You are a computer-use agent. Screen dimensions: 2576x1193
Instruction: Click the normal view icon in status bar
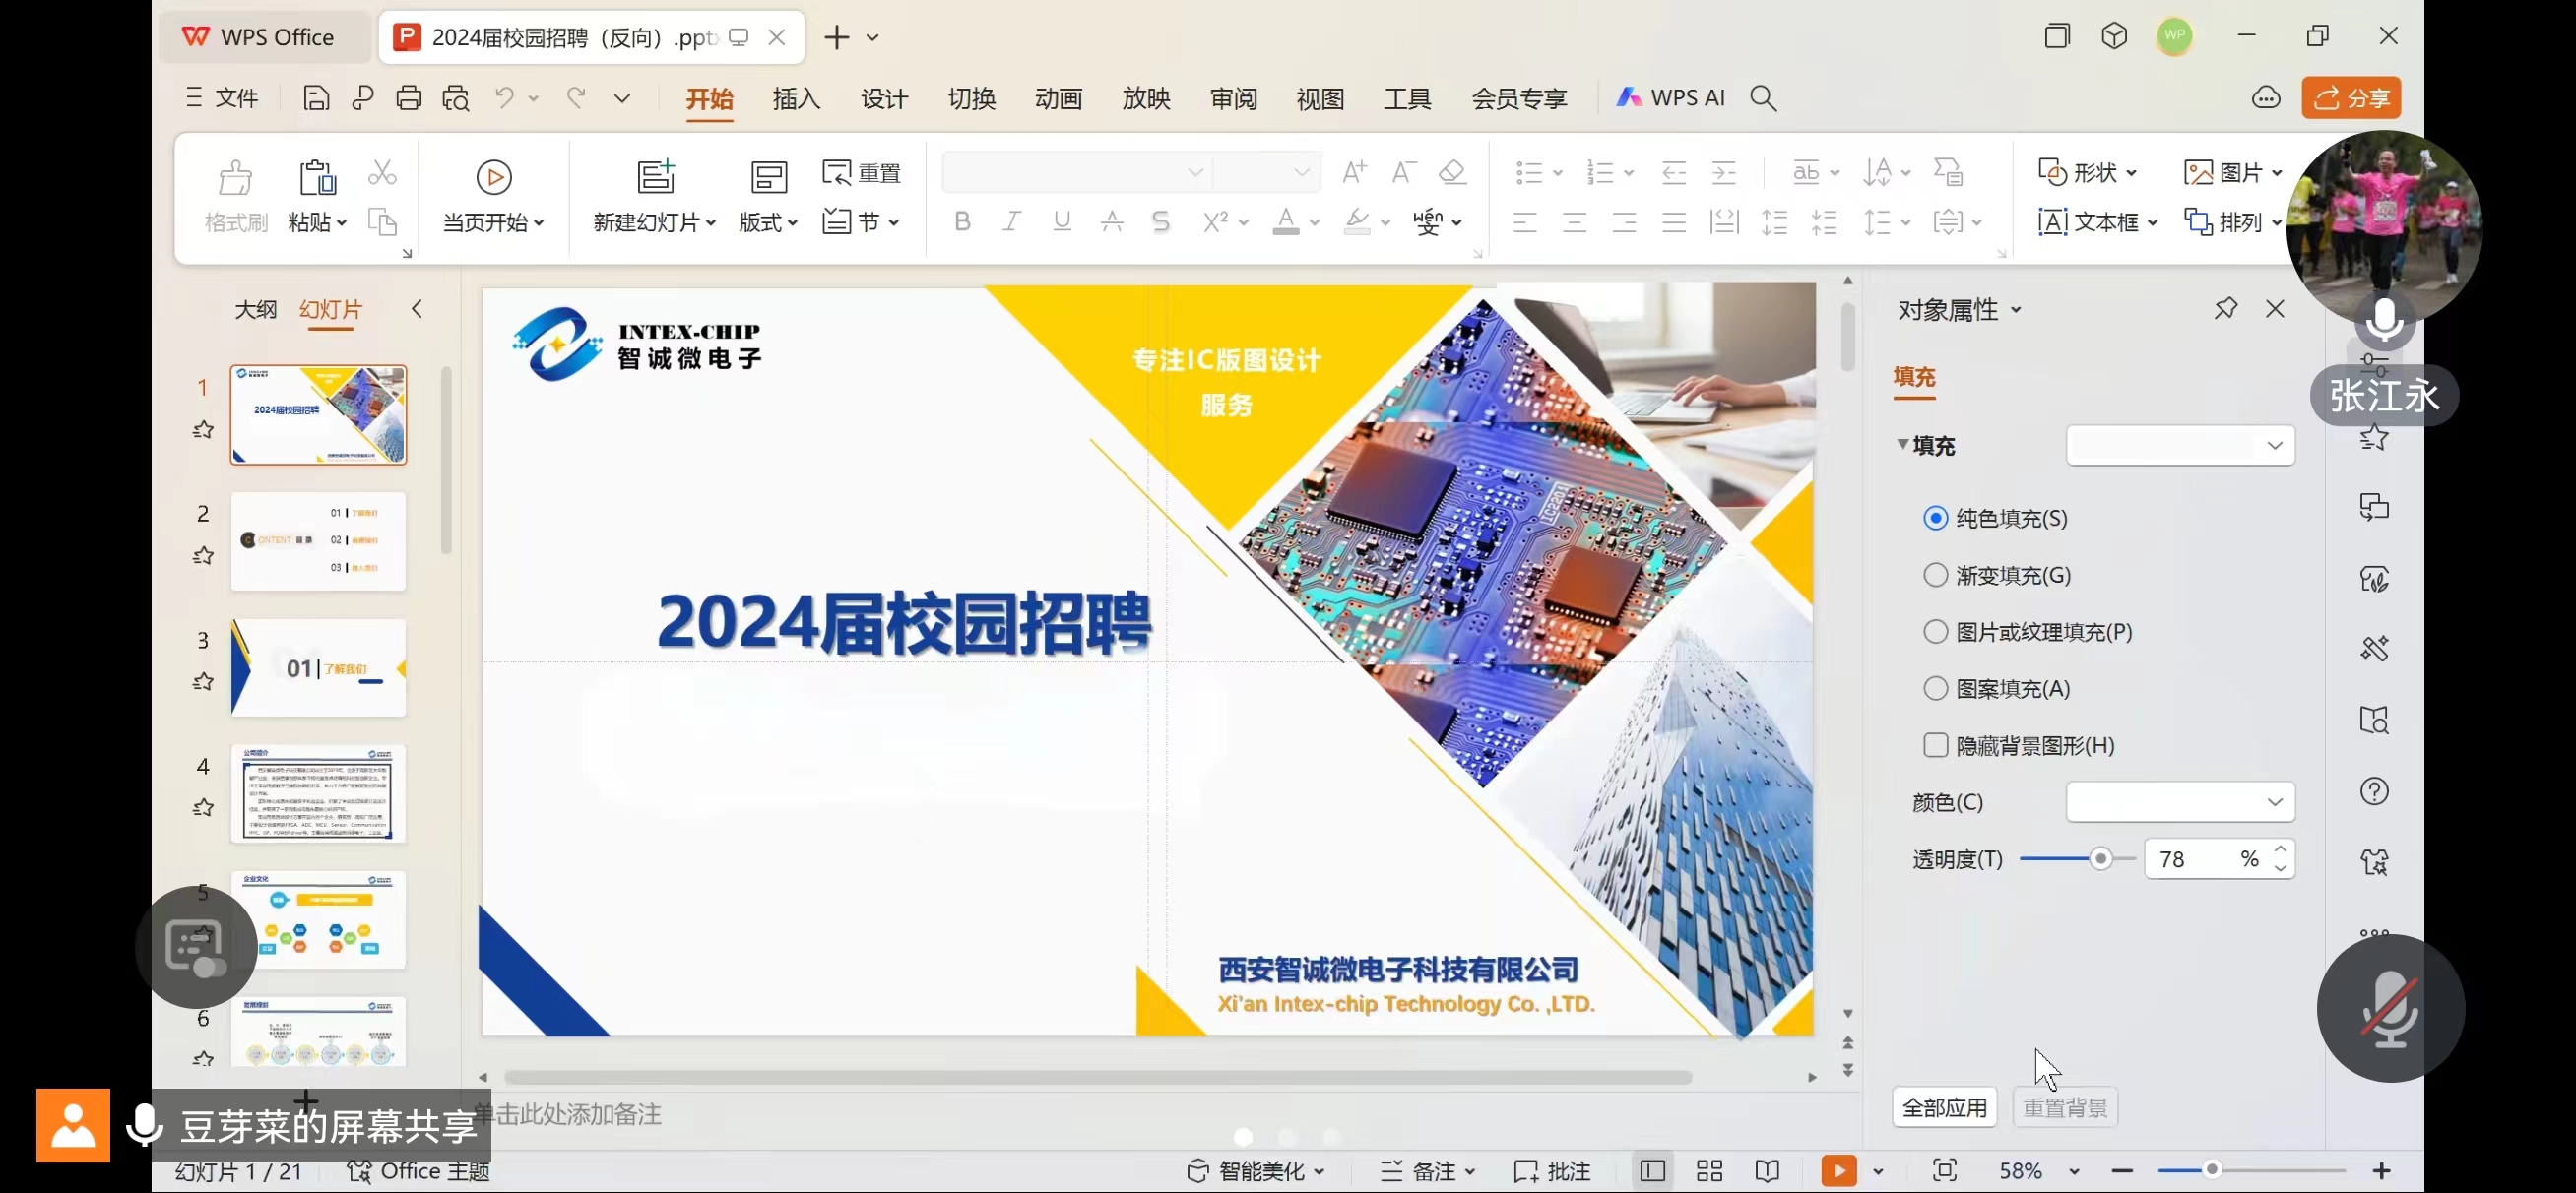click(1652, 1171)
